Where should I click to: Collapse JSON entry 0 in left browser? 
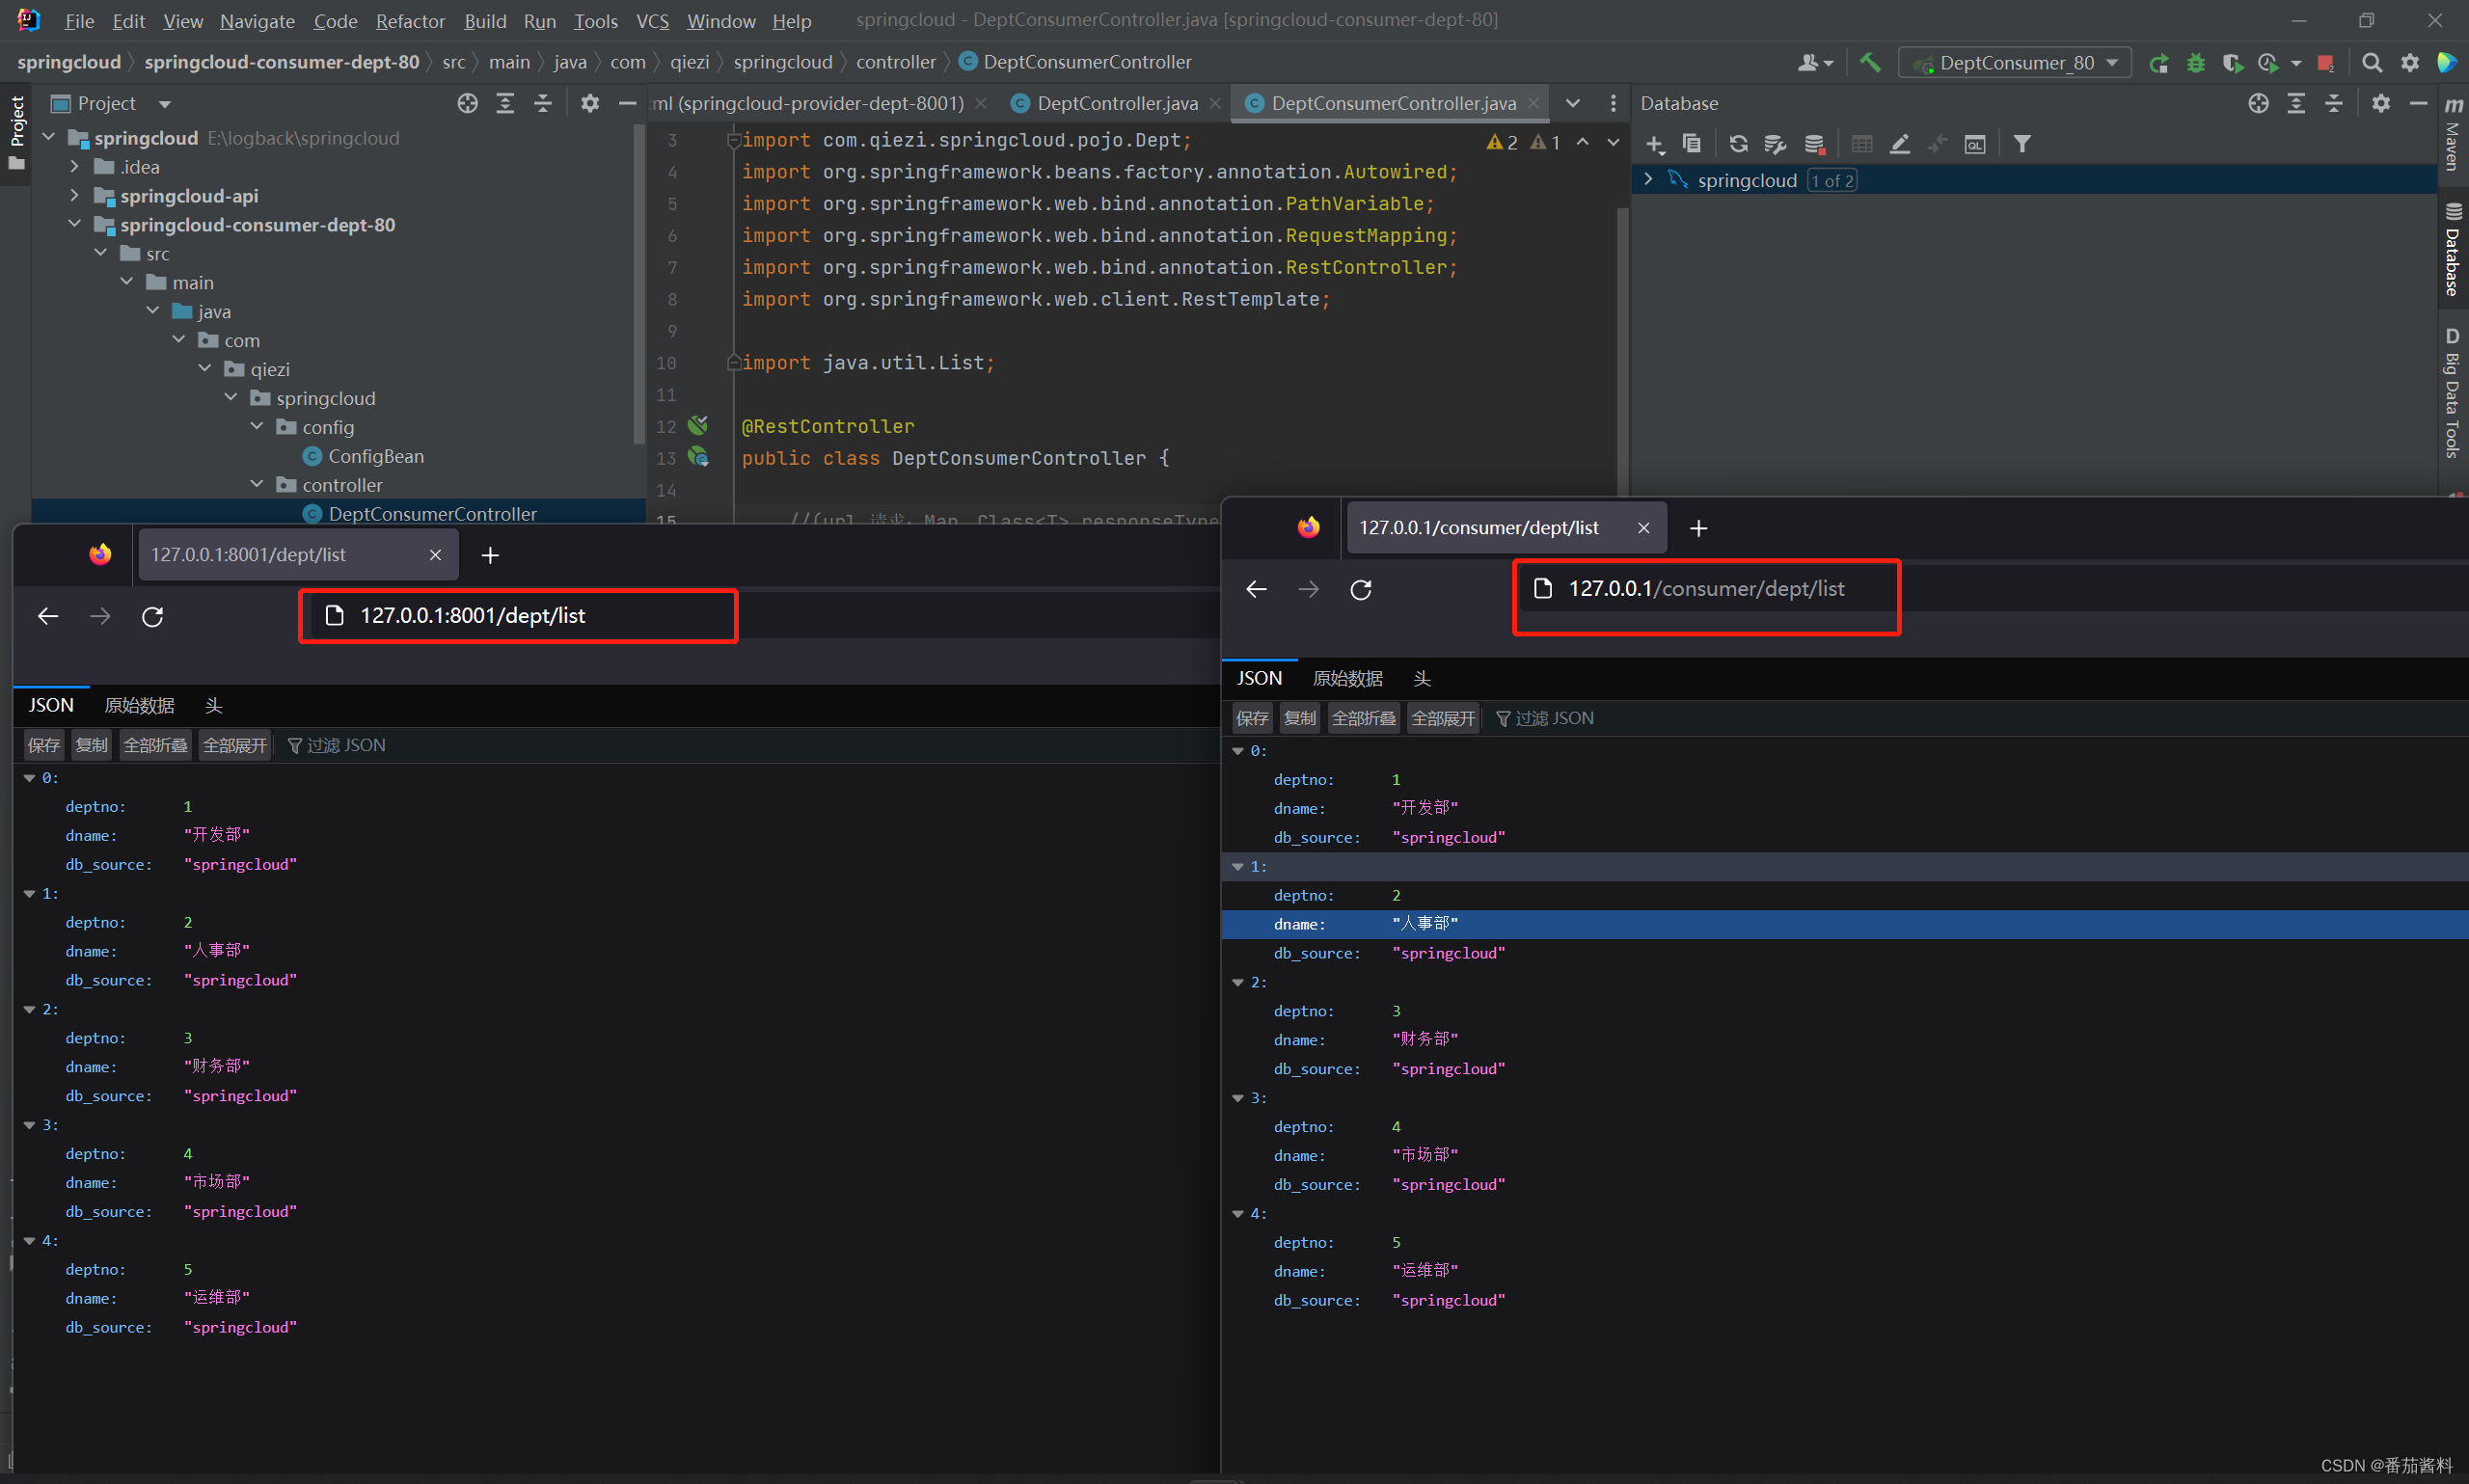tap(30, 778)
